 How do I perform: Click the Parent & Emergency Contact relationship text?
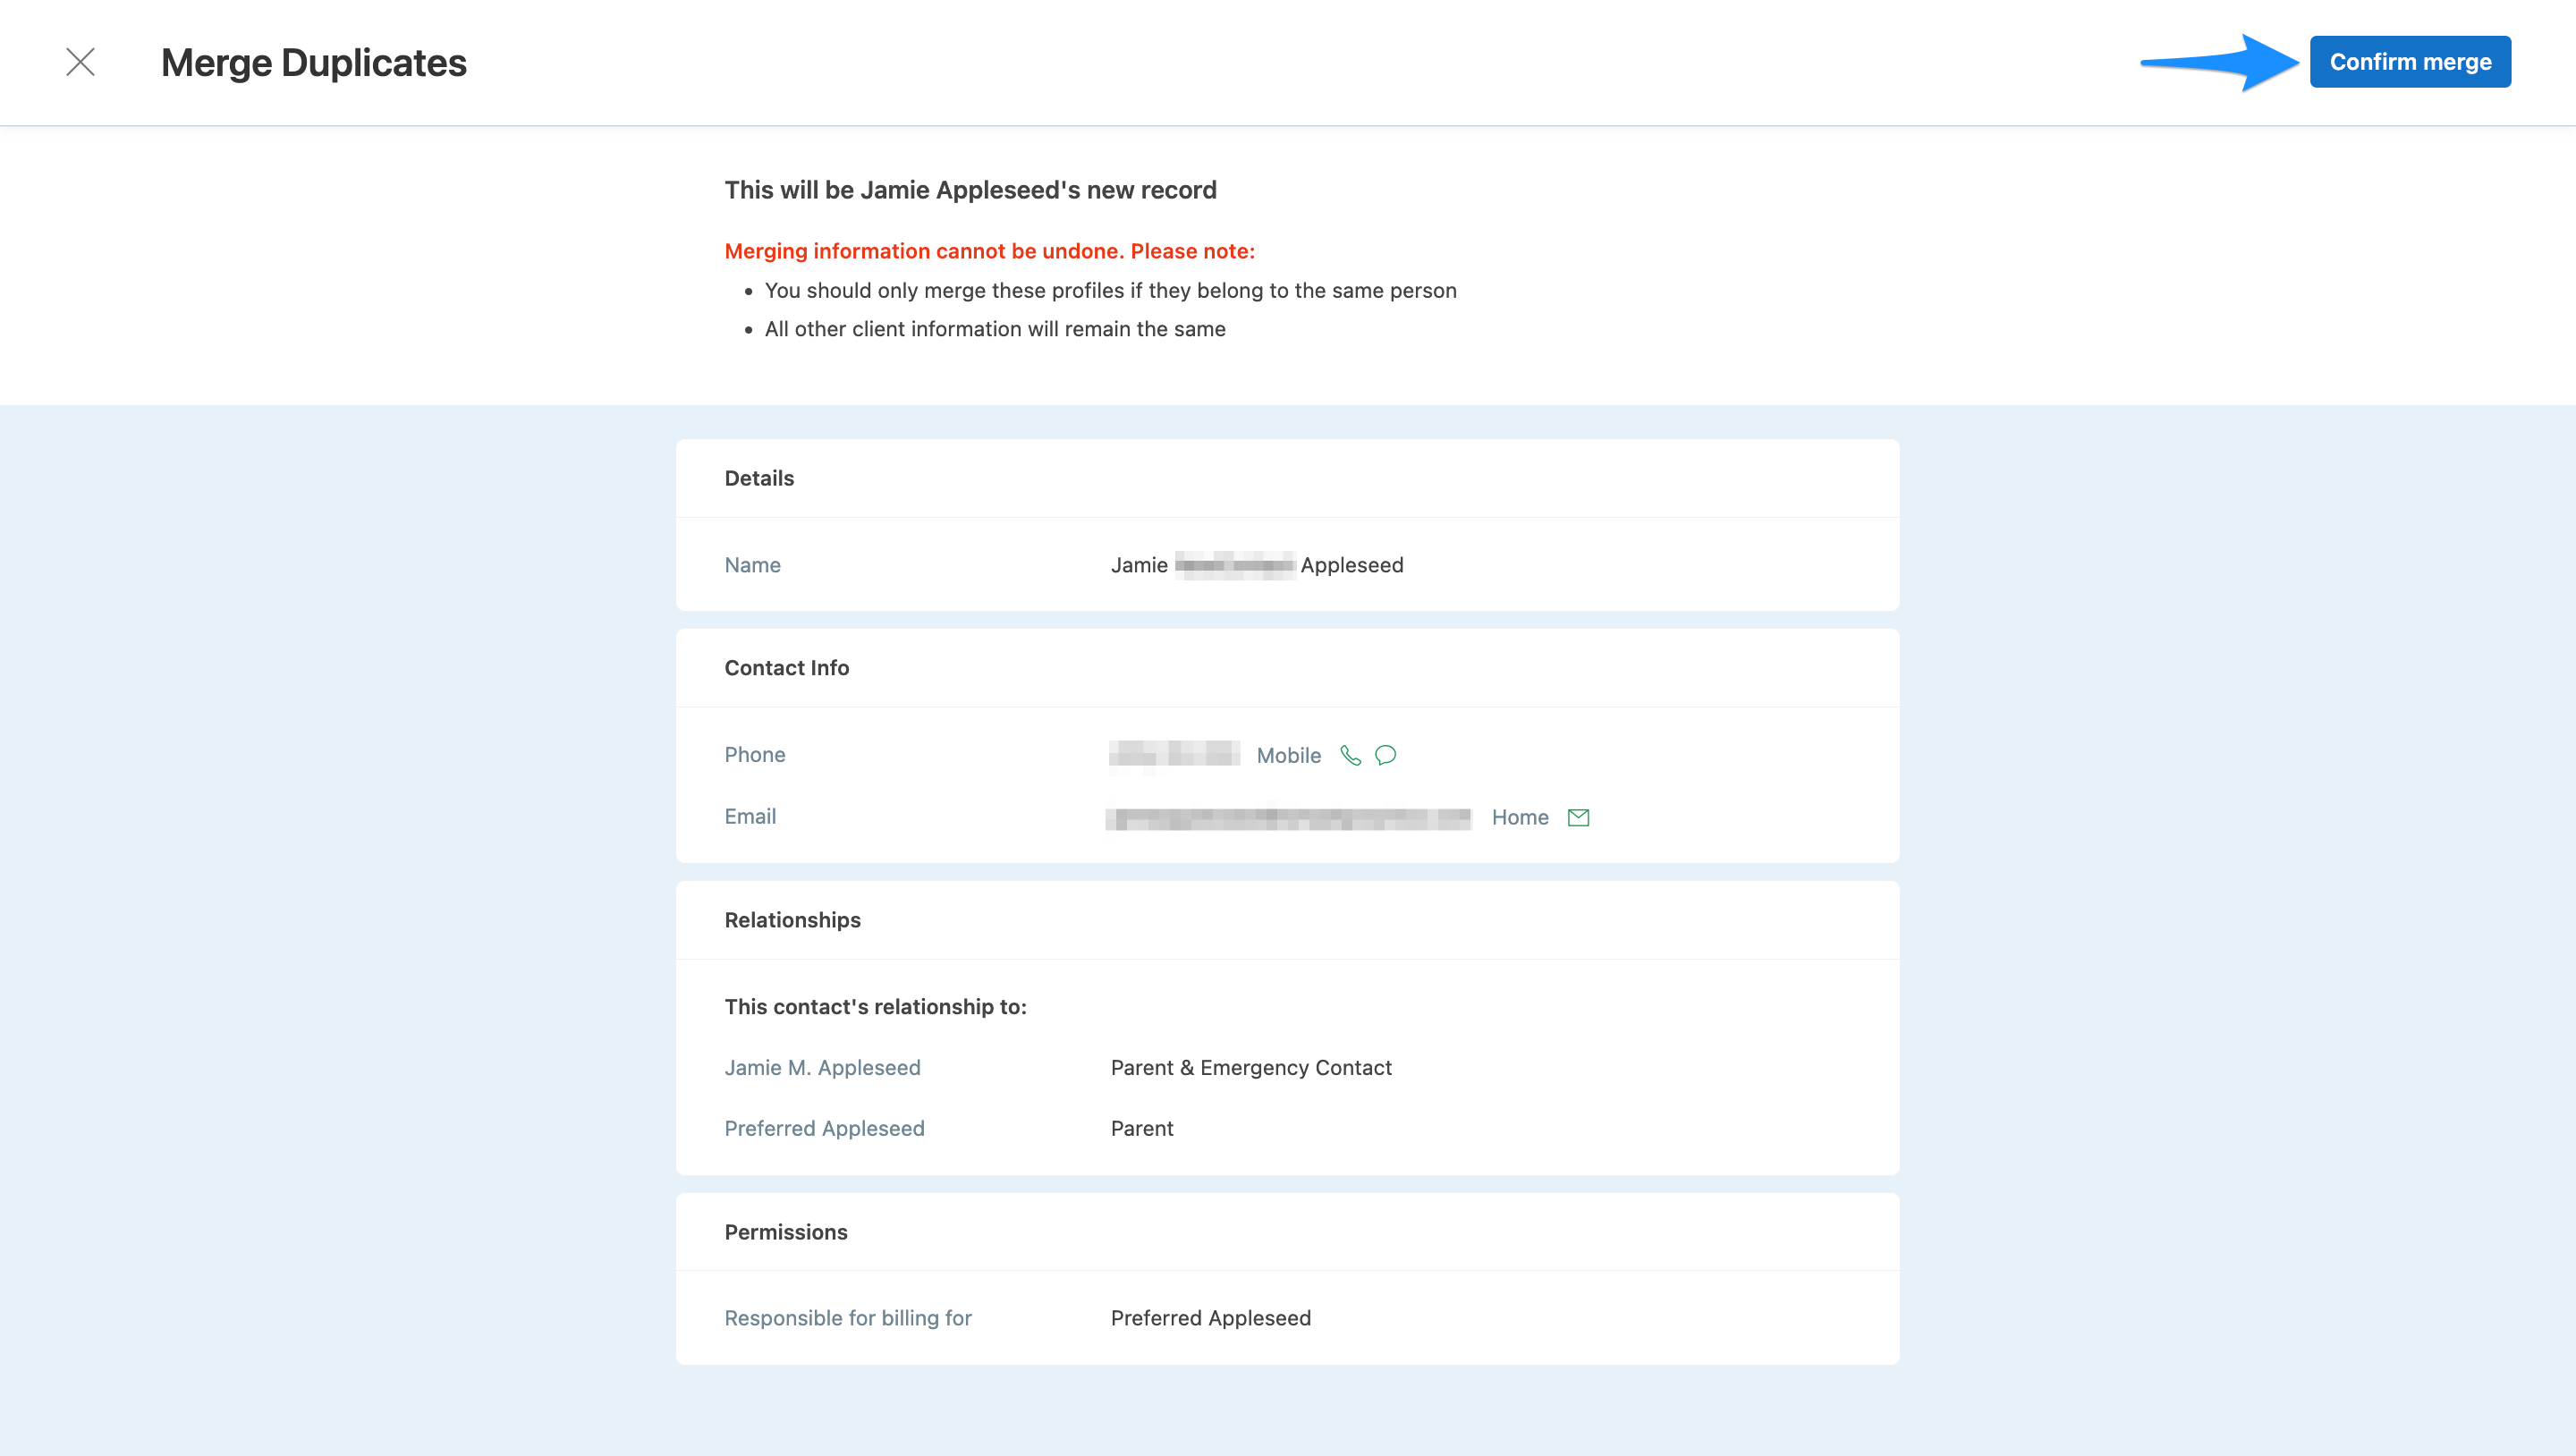click(1250, 1067)
